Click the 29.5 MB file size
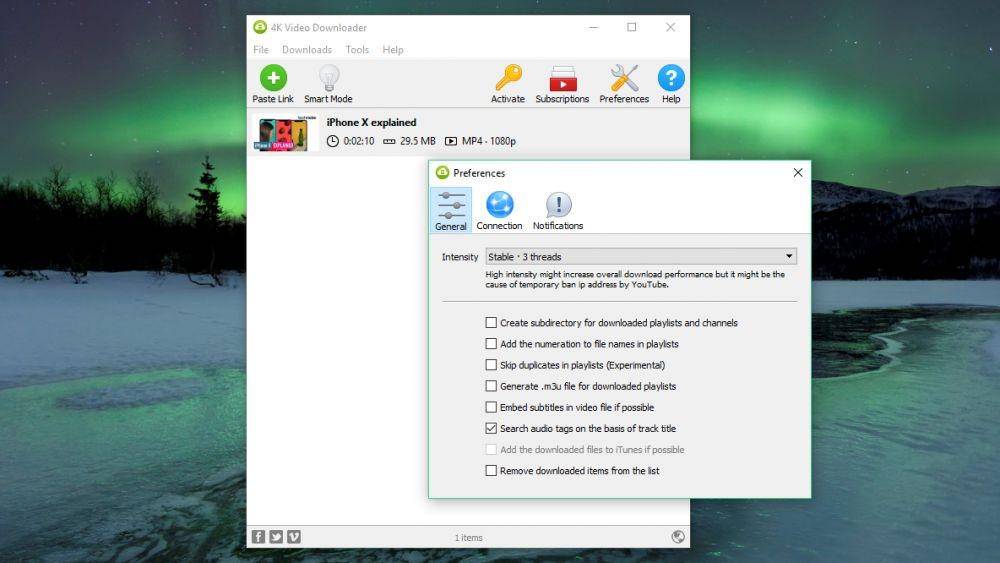Image resolution: width=1000 pixels, height=563 pixels. click(x=418, y=141)
